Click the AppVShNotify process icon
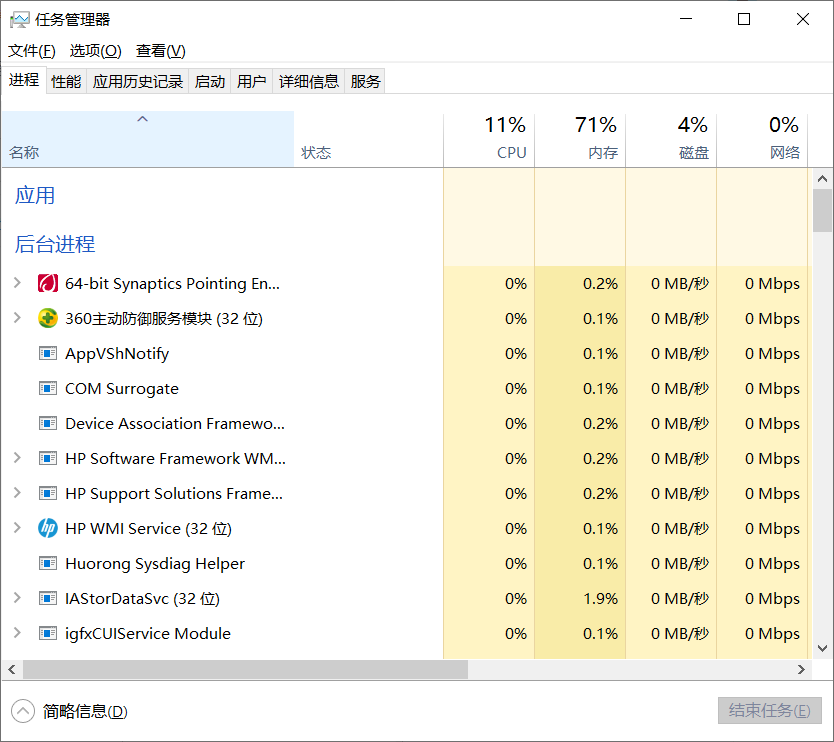834x742 pixels. click(x=48, y=353)
